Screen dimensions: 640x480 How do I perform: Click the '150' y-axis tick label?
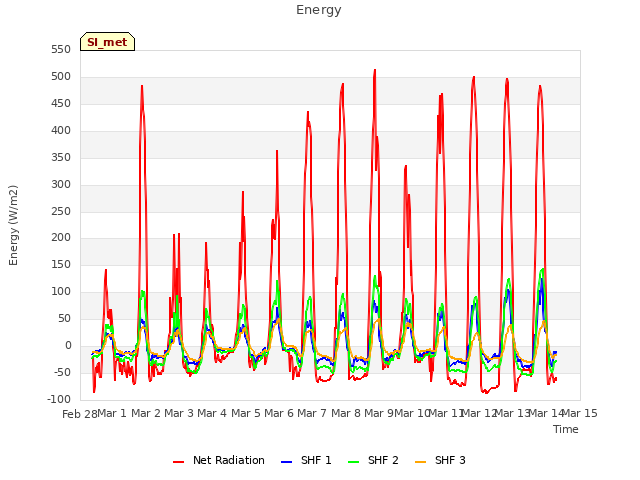pos(61,264)
